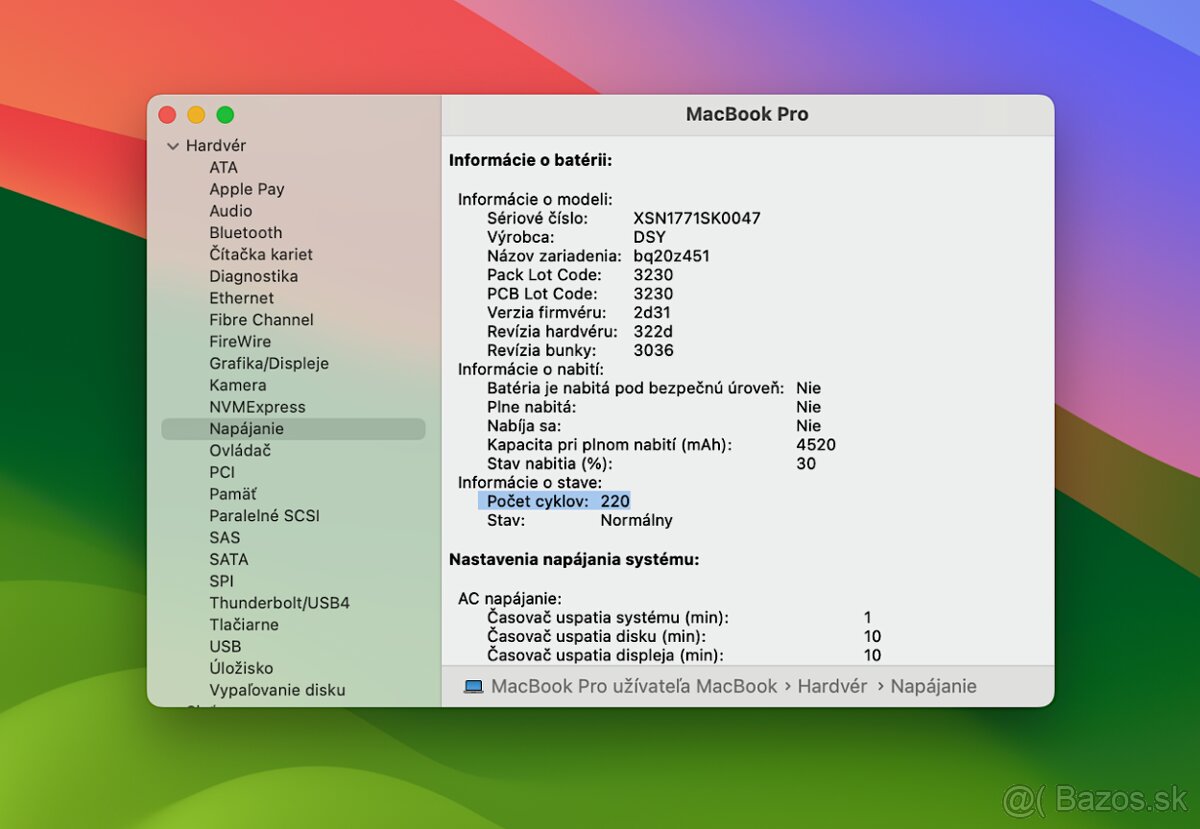Open Thunderbolt/USB4 details

tap(282, 602)
